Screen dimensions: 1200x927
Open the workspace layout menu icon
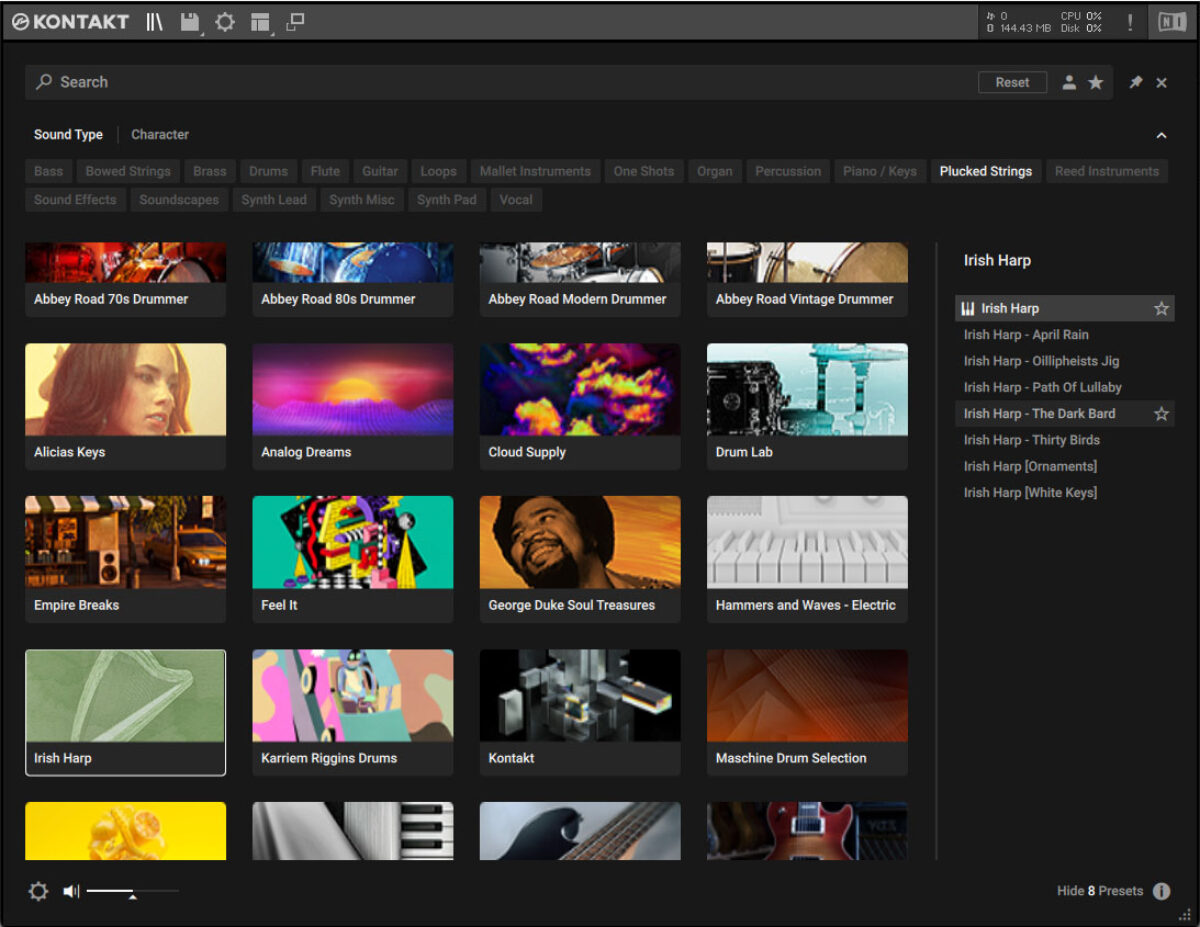[x=261, y=22]
